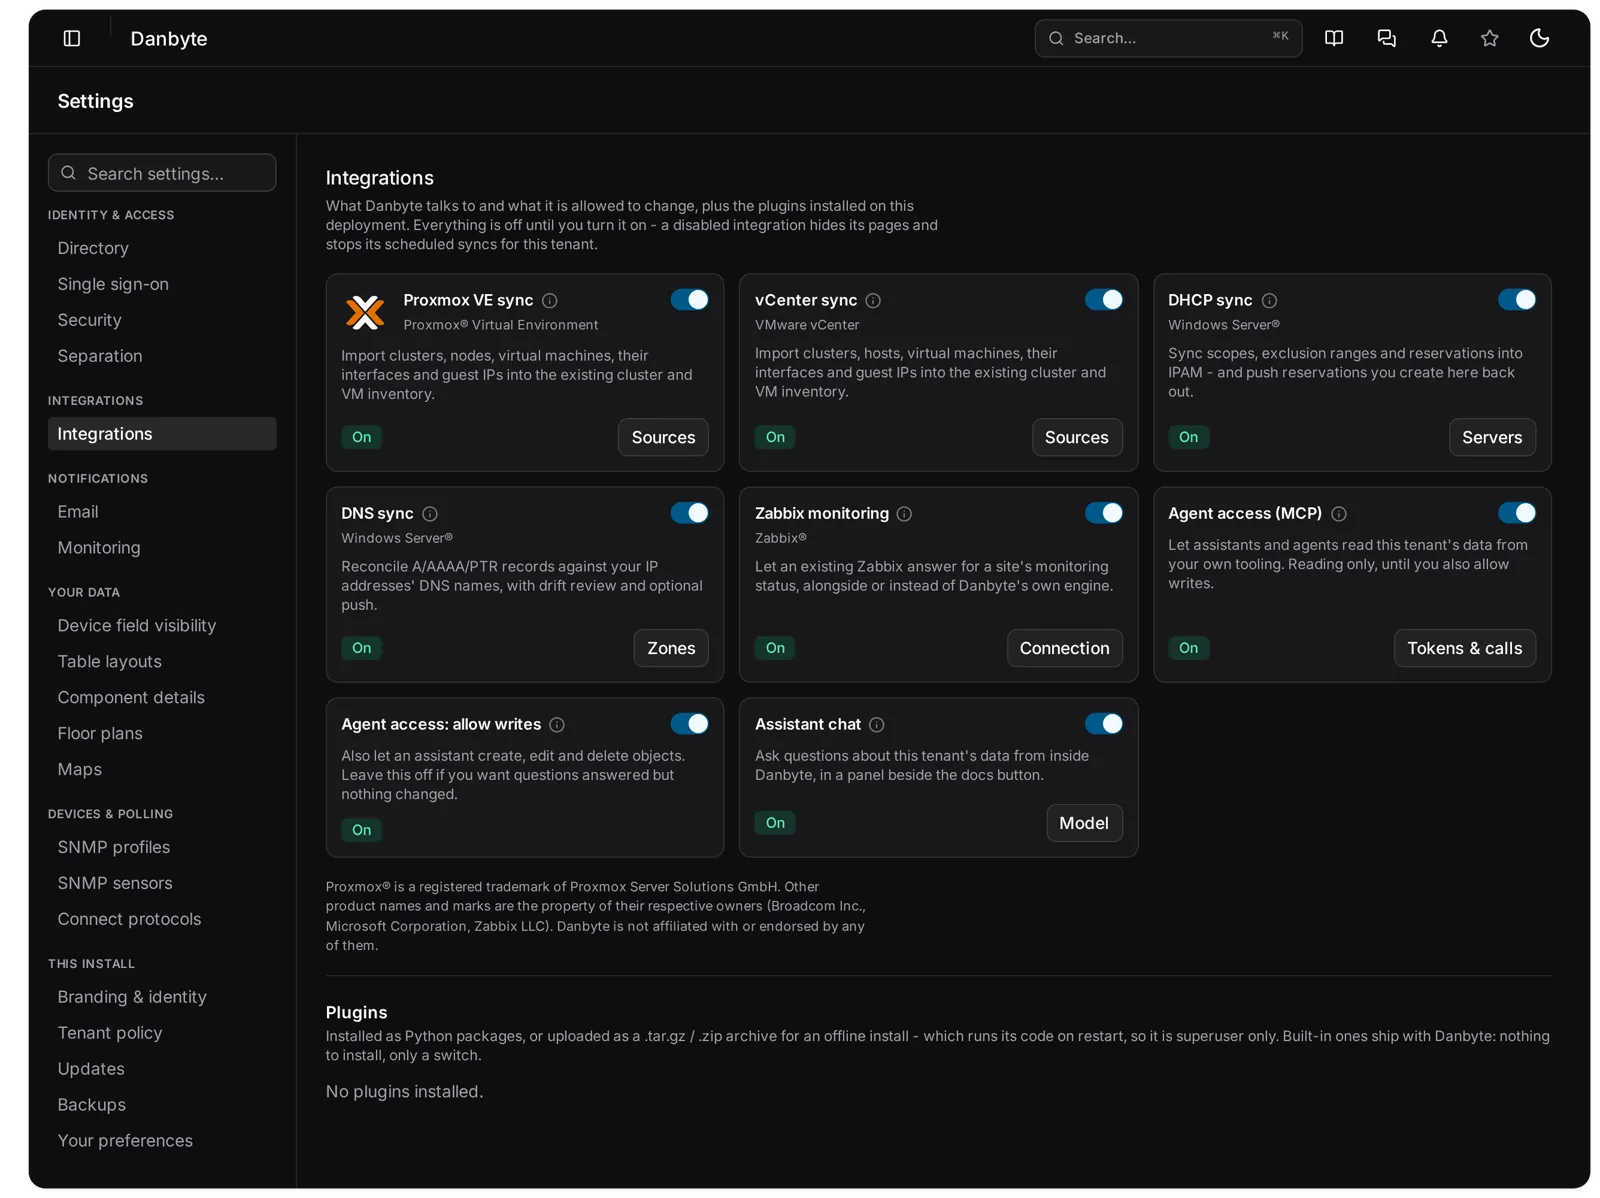Focus the top Search... field
Image resolution: width=1600 pixels, height=1198 pixels.
coord(1168,38)
